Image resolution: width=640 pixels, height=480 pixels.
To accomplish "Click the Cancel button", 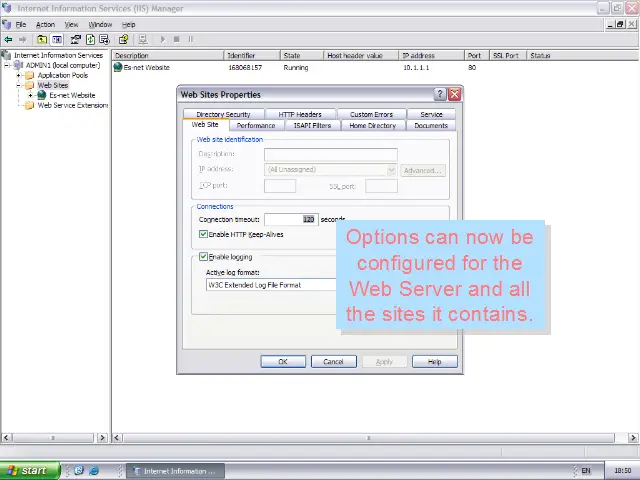I will pyautogui.click(x=333, y=362).
